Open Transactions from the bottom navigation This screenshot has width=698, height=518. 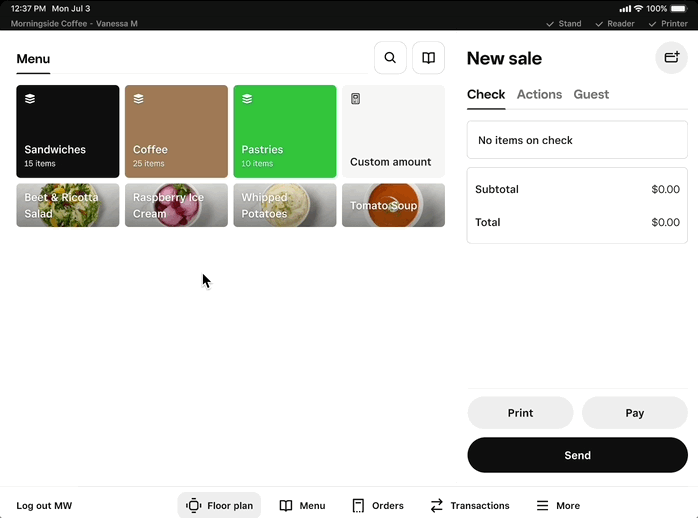click(x=469, y=506)
